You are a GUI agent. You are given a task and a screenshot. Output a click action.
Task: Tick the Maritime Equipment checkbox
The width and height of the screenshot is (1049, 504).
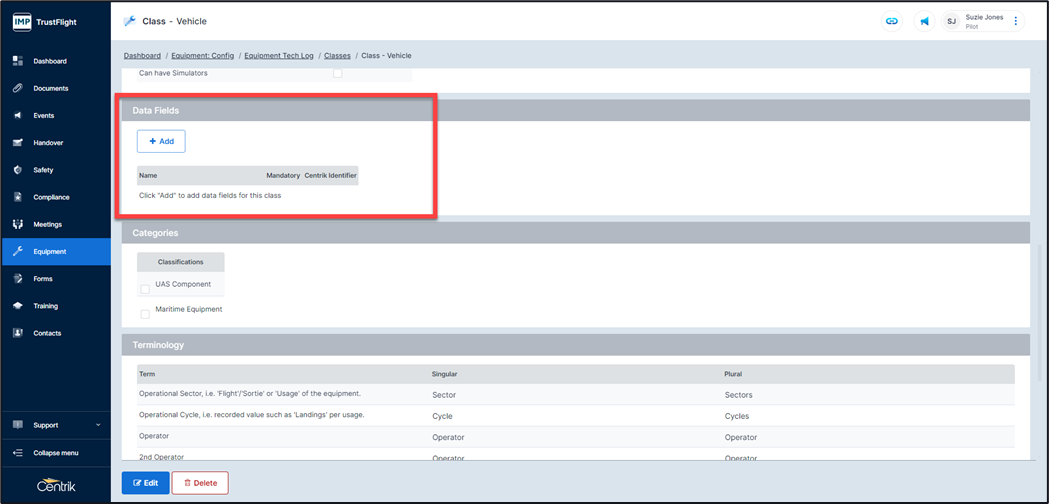[145, 314]
